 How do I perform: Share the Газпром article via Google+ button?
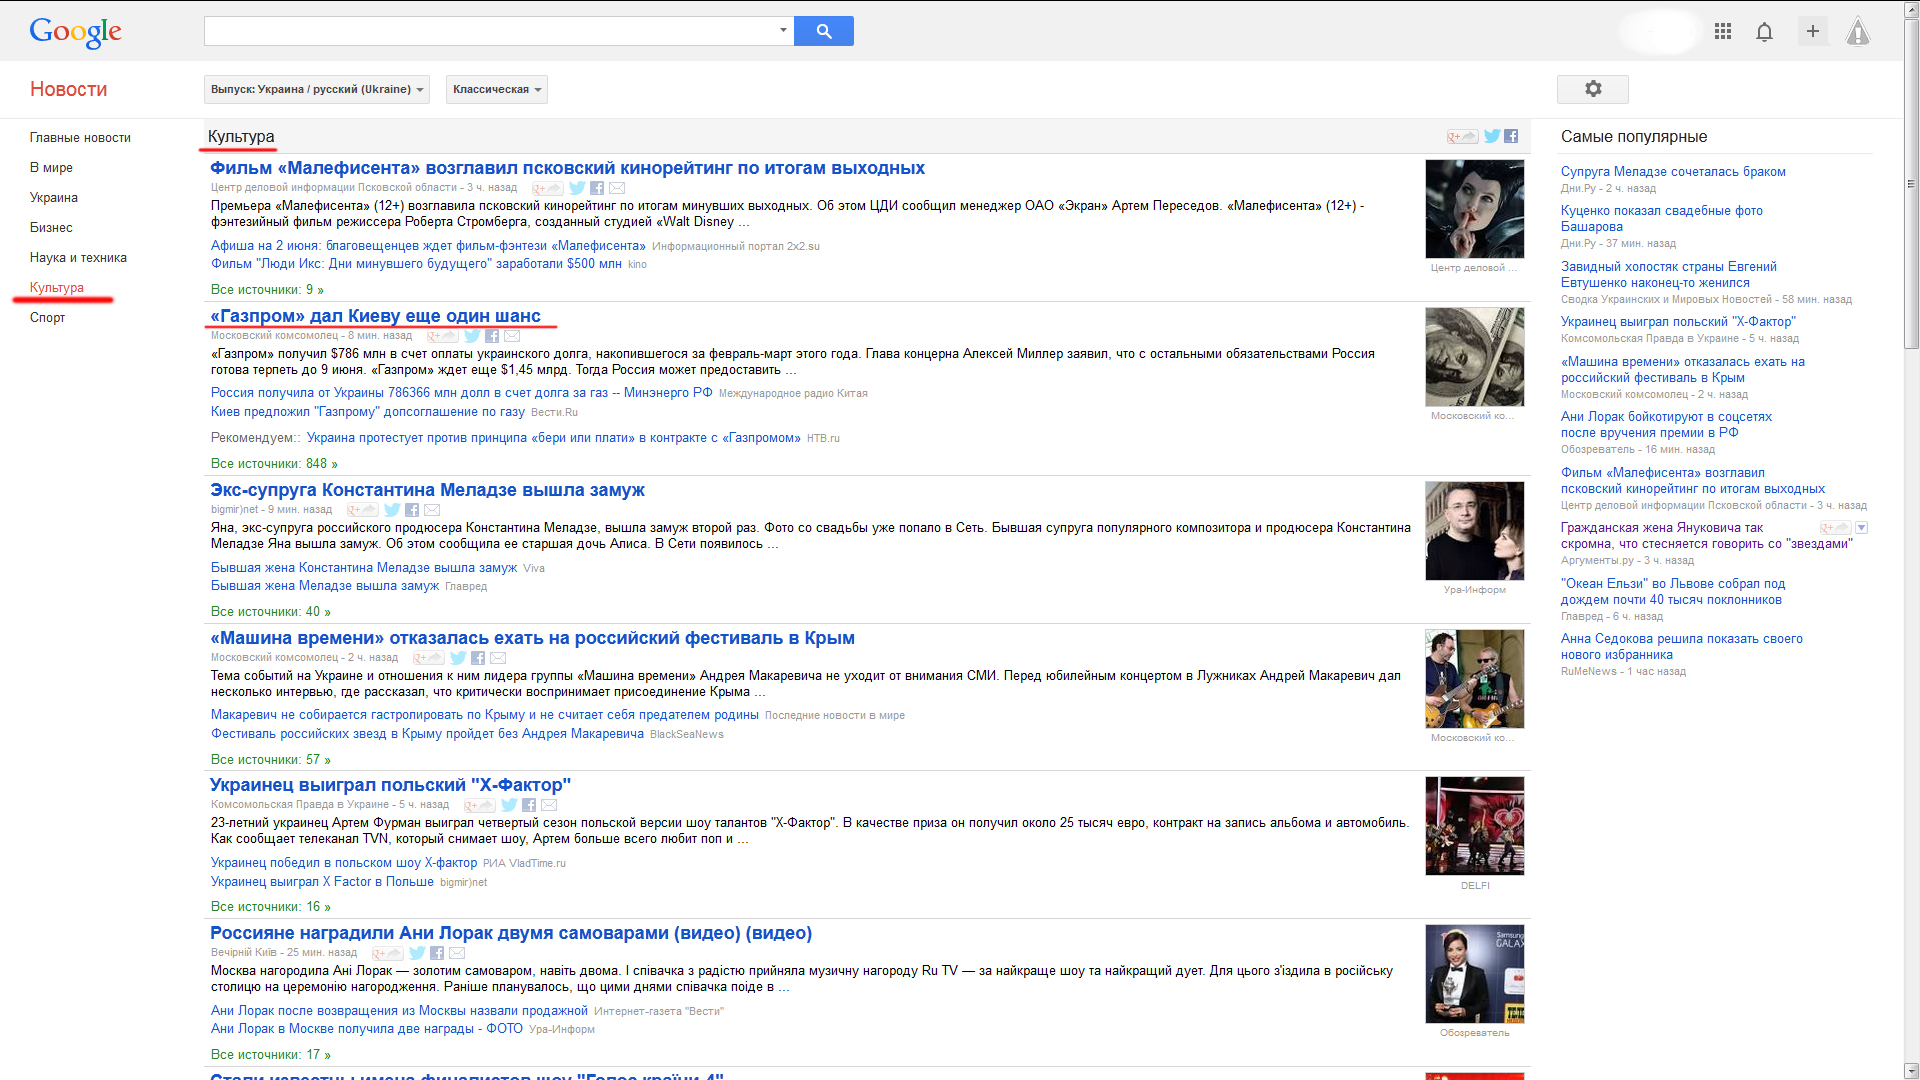442,336
